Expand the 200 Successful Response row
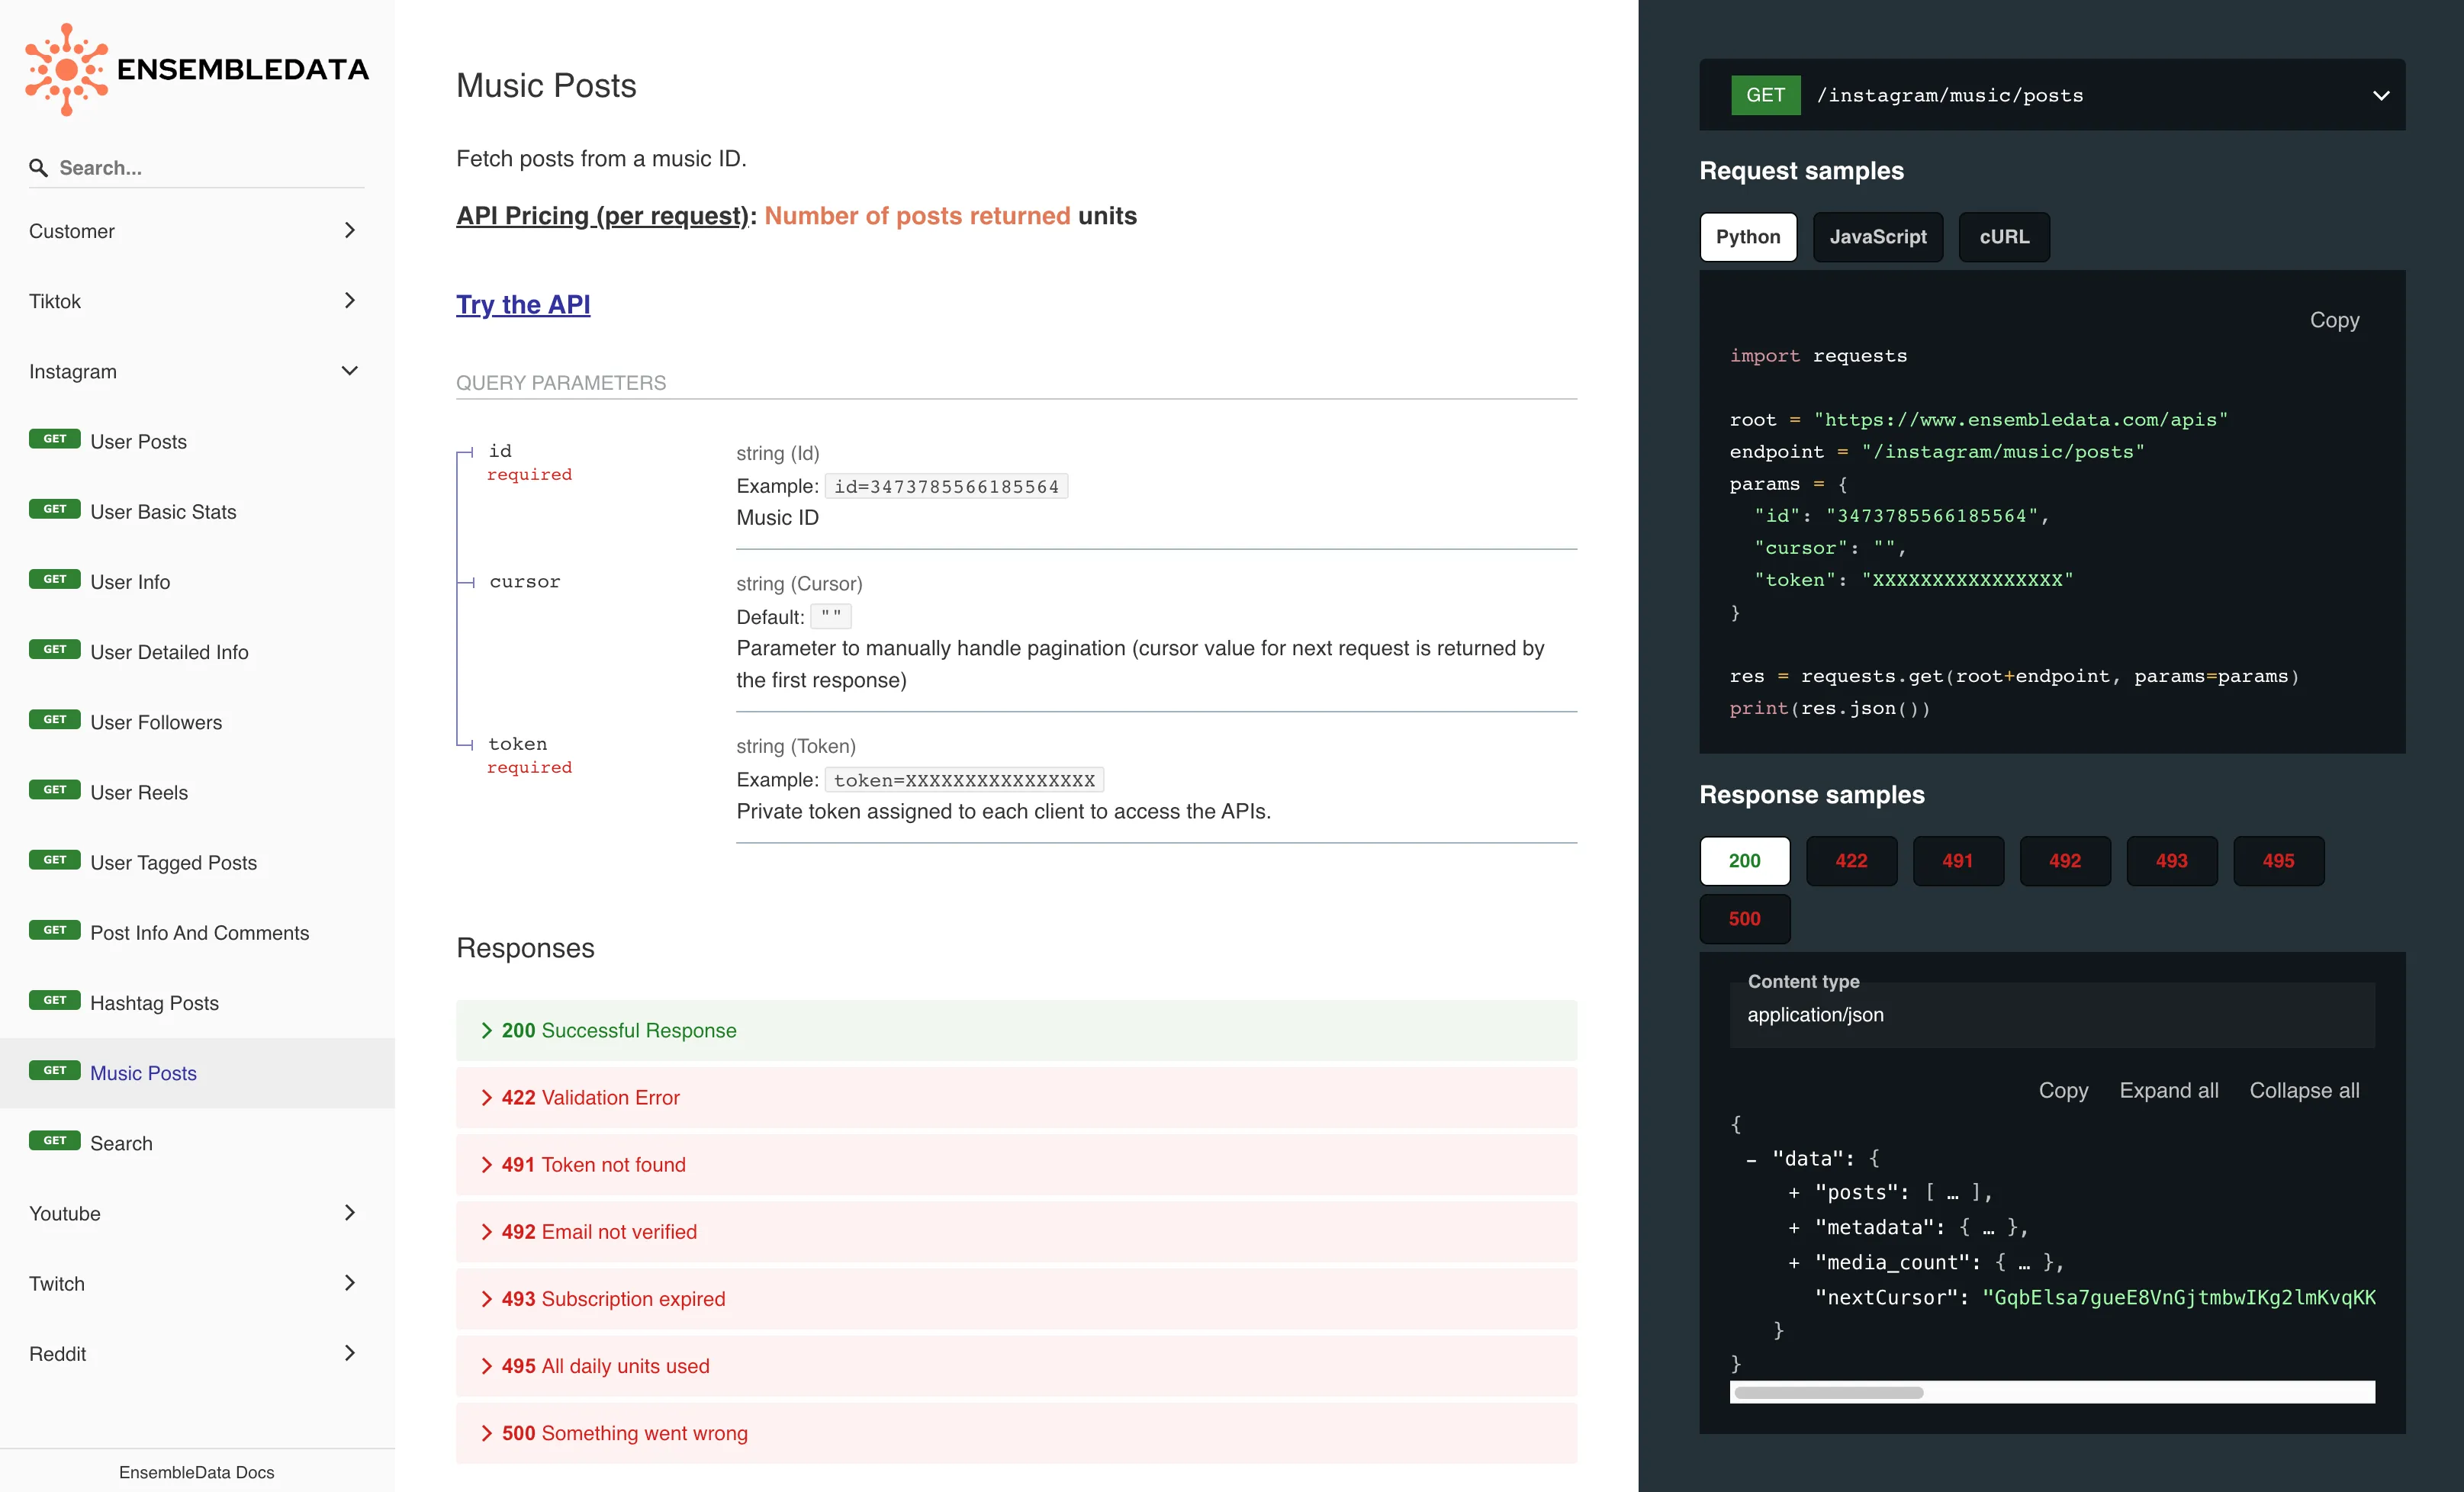2464x1492 pixels. (x=1016, y=1030)
